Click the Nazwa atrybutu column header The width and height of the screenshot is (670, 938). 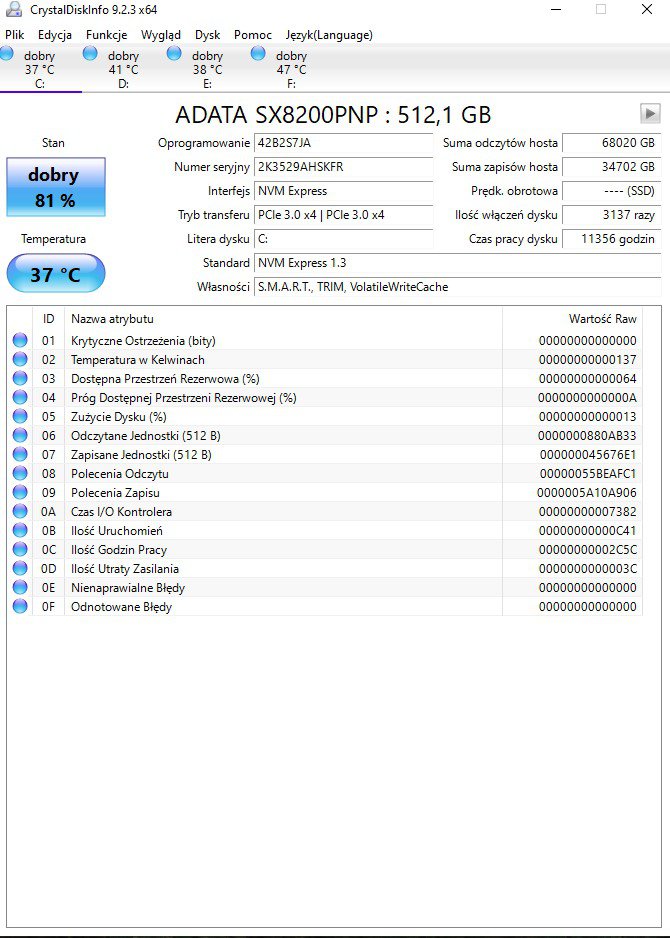284,319
